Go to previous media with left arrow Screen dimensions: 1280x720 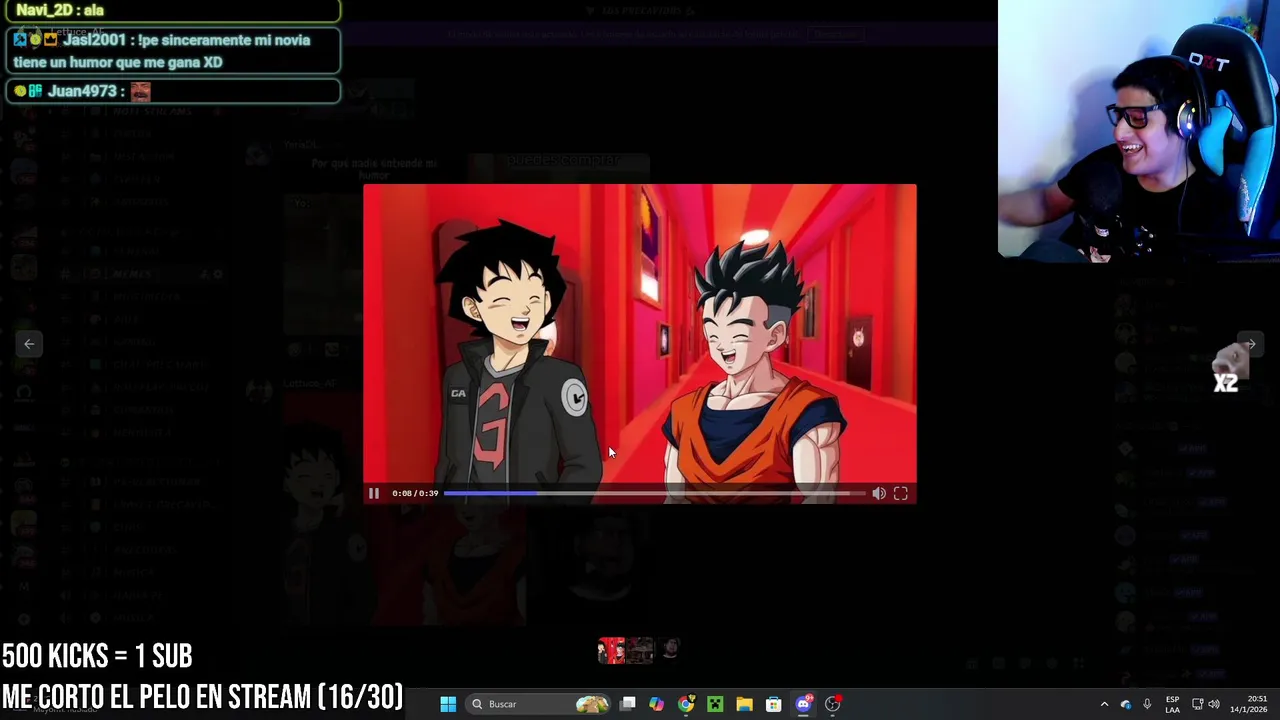click(29, 344)
